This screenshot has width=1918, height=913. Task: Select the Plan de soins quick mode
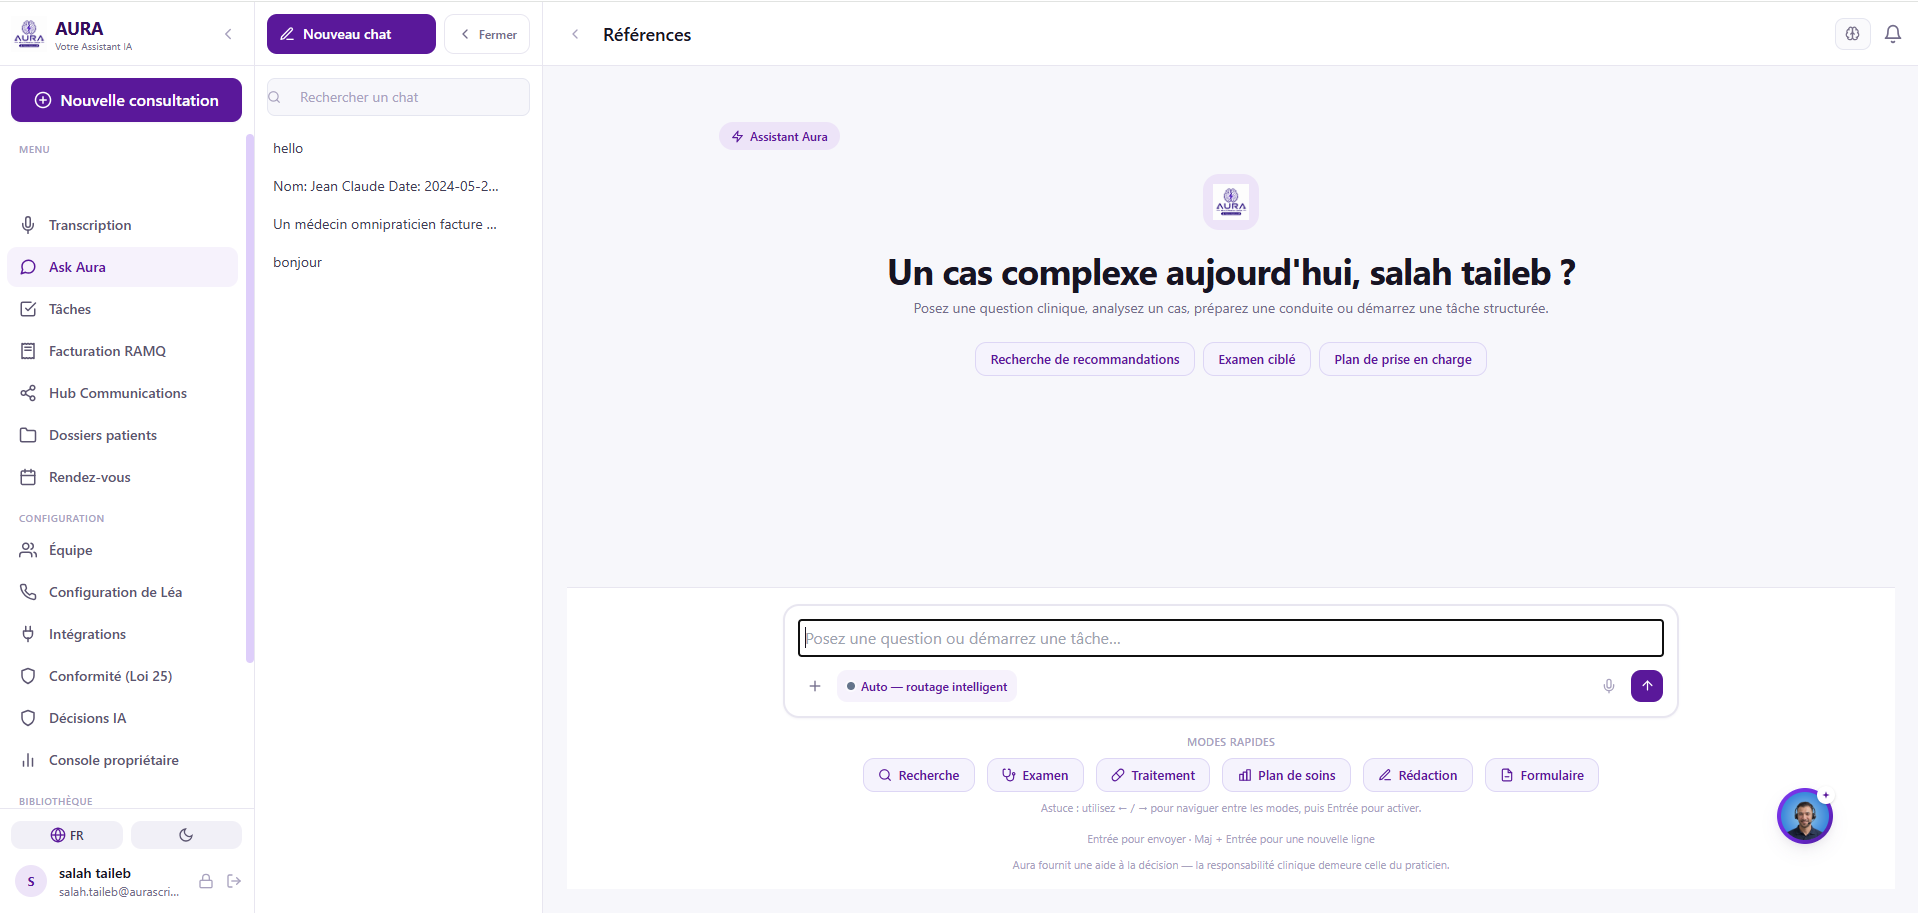click(x=1286, y=775)
